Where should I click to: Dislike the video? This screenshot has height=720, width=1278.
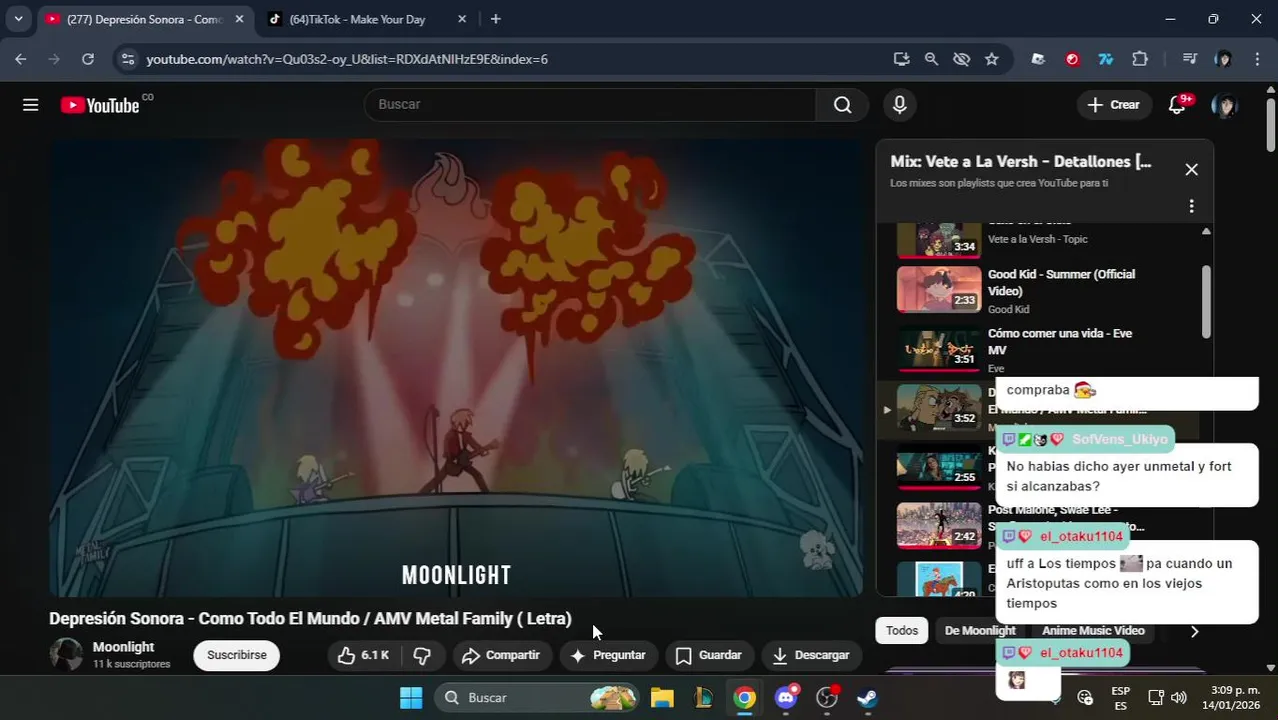[421, 655]
